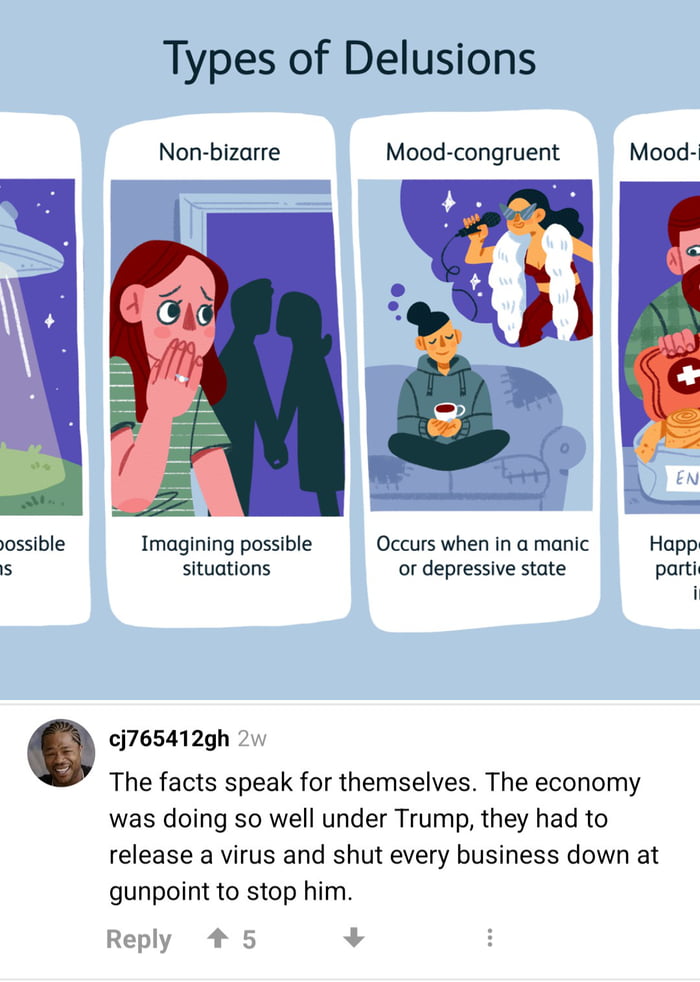The width and height of the screenshot is (700, 982).
Task: Click the upvote count number 5
Action: (x=249, y=939)
